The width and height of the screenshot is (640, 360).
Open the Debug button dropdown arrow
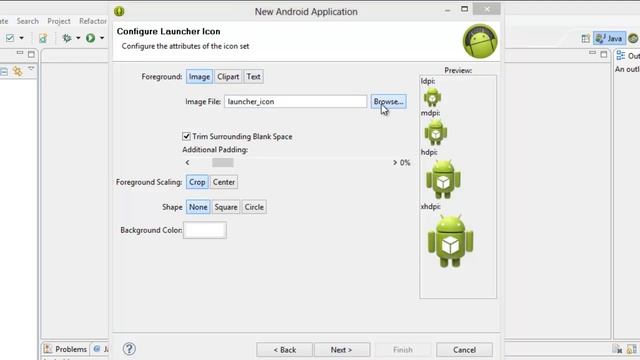point(78,38)
